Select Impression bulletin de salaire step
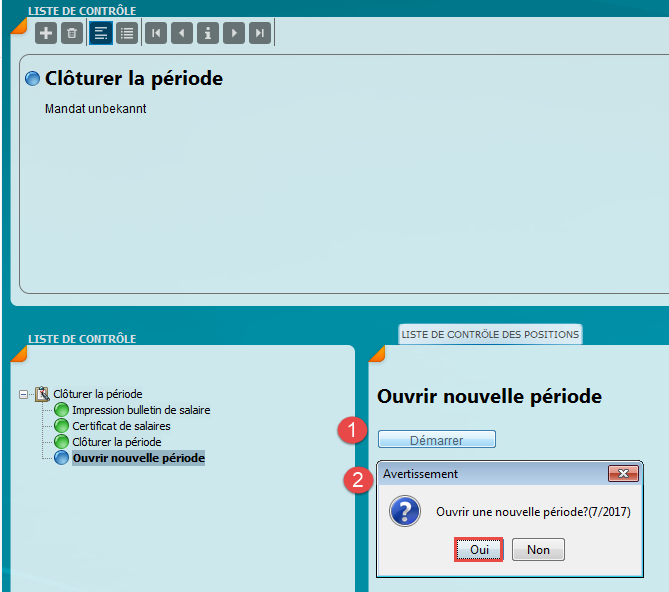 [x=141, y=410]
